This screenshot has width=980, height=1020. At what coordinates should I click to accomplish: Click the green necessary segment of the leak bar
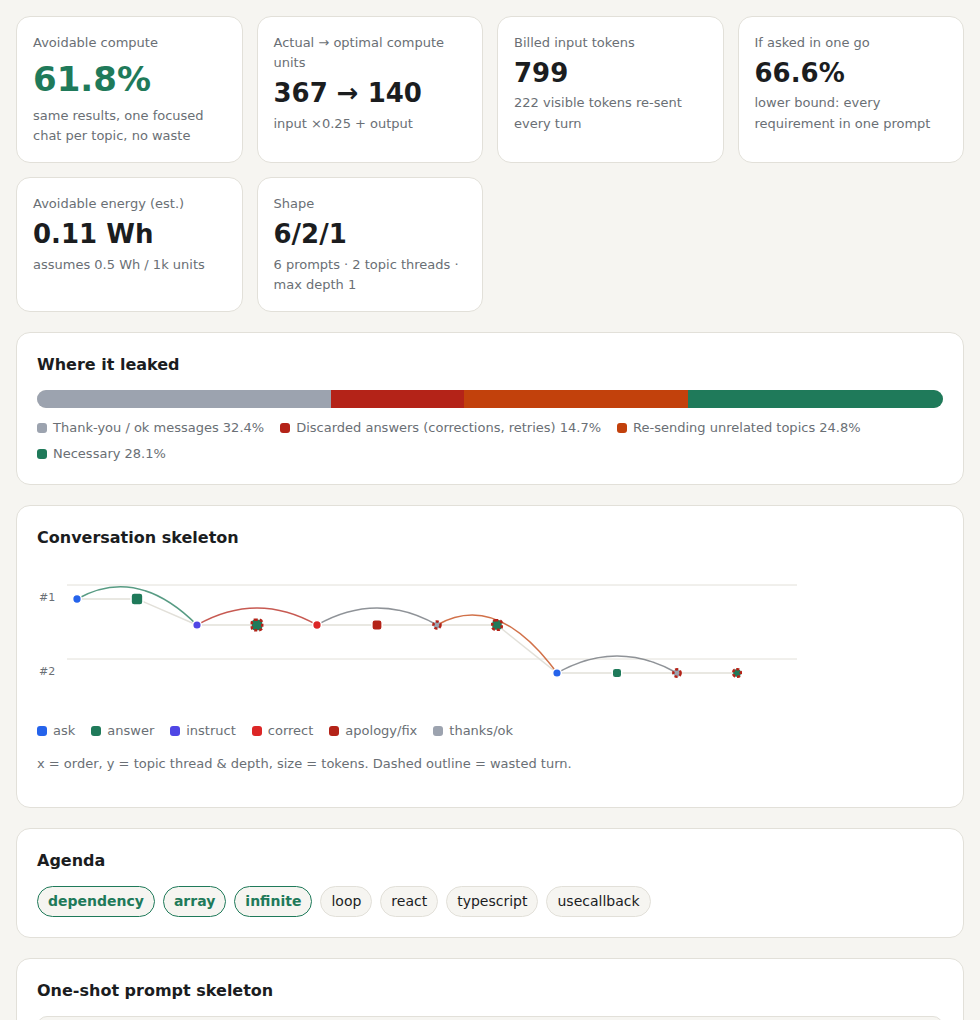click(815, 399)
